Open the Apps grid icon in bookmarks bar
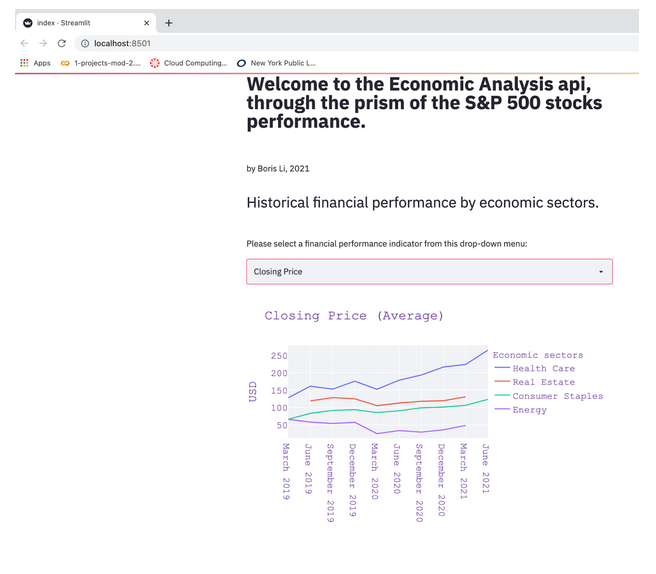656x574 pixels. 24,63
